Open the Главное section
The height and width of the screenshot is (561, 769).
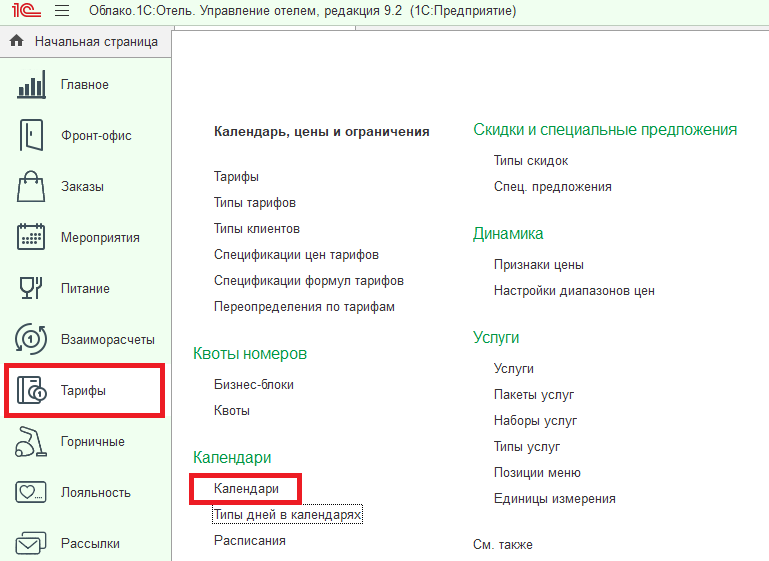tap(85, 84)
